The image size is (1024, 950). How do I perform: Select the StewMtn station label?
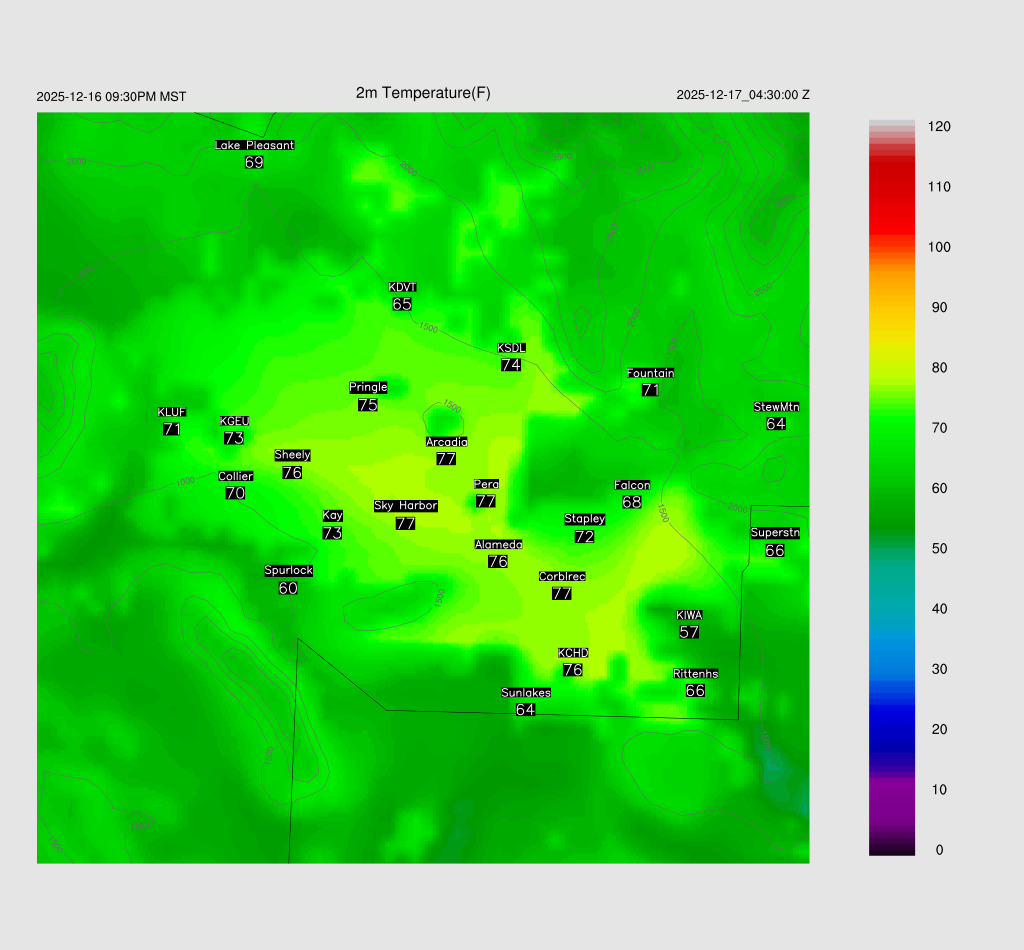coord(776,407)
